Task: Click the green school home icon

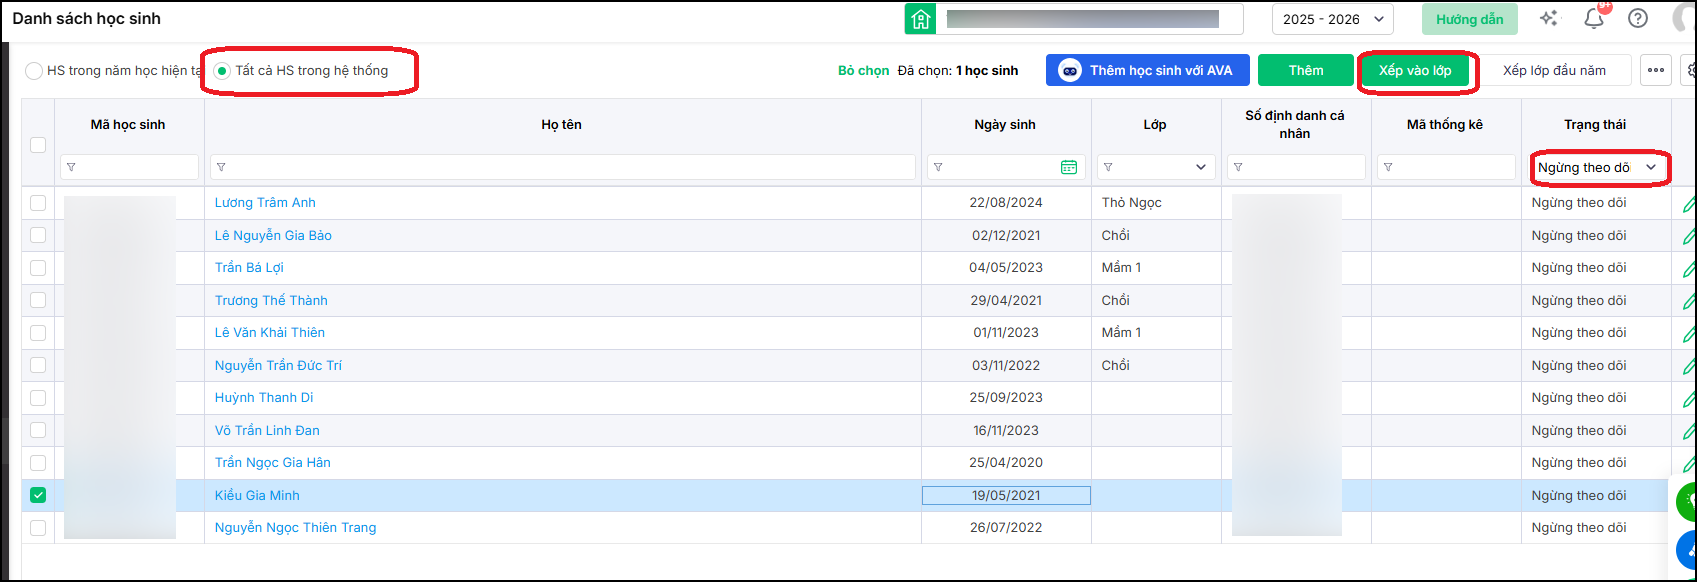Action: [x=920, y=19]
